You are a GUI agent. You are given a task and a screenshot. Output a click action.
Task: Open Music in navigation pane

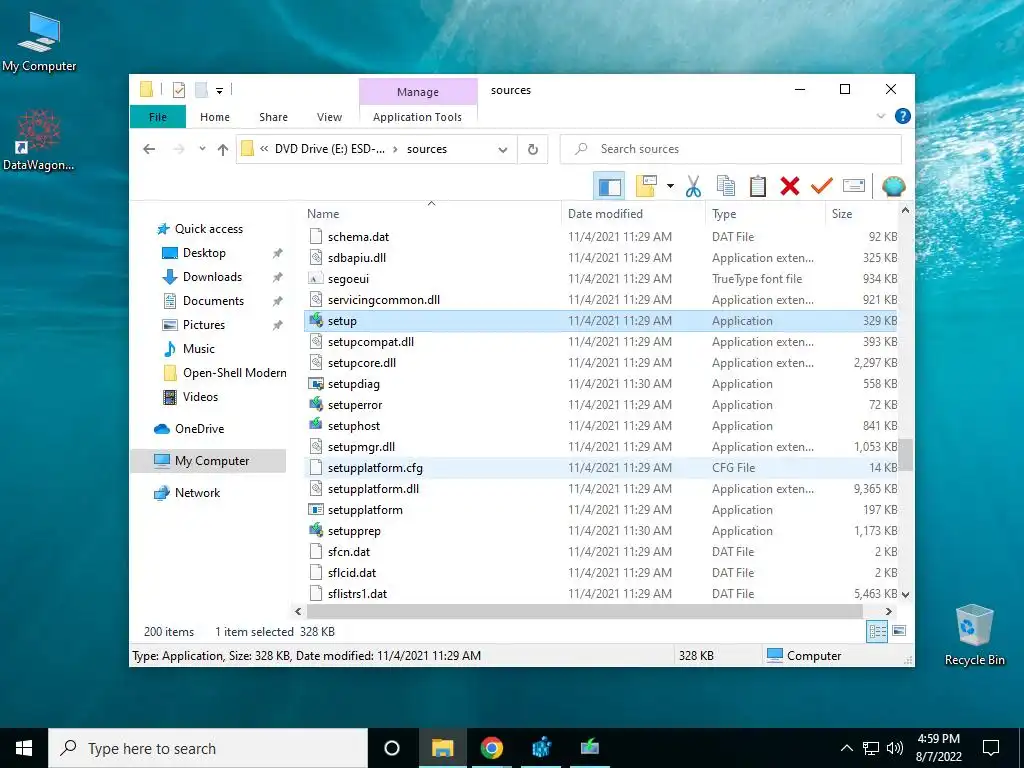tap(199, 349)
